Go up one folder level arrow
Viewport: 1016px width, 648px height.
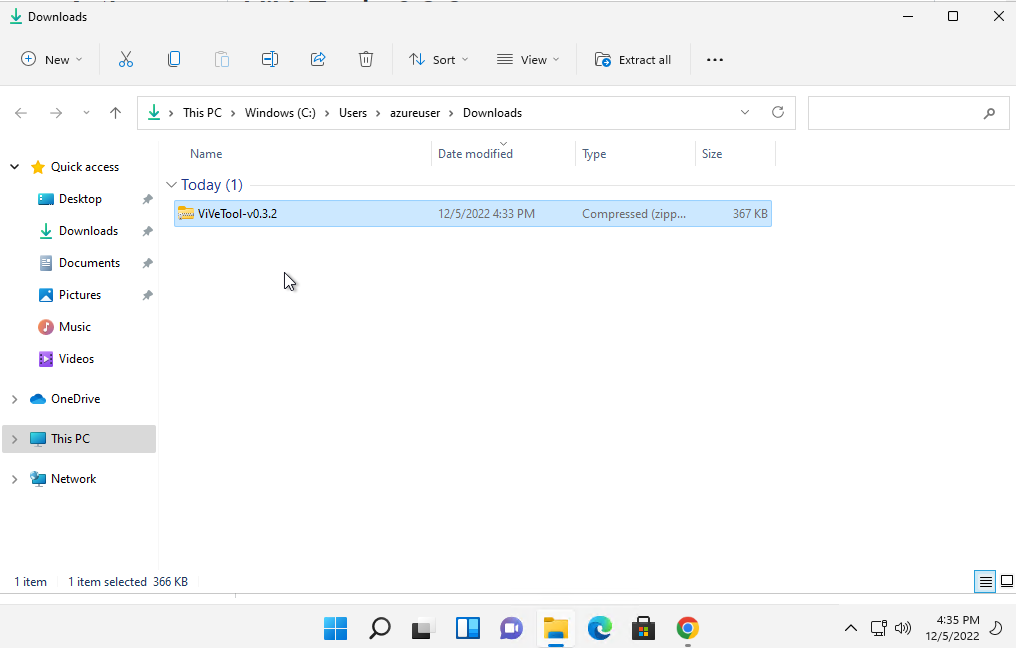(x=115, y=113)
